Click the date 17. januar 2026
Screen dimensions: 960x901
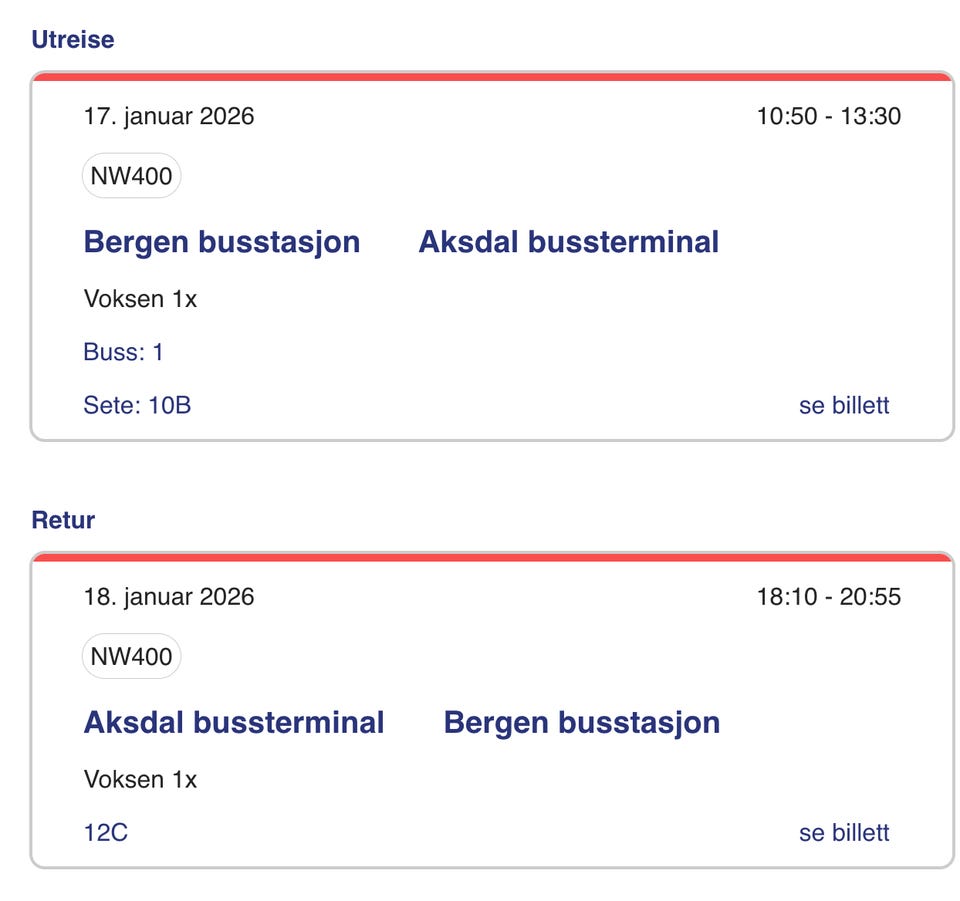tap(169, 116)
